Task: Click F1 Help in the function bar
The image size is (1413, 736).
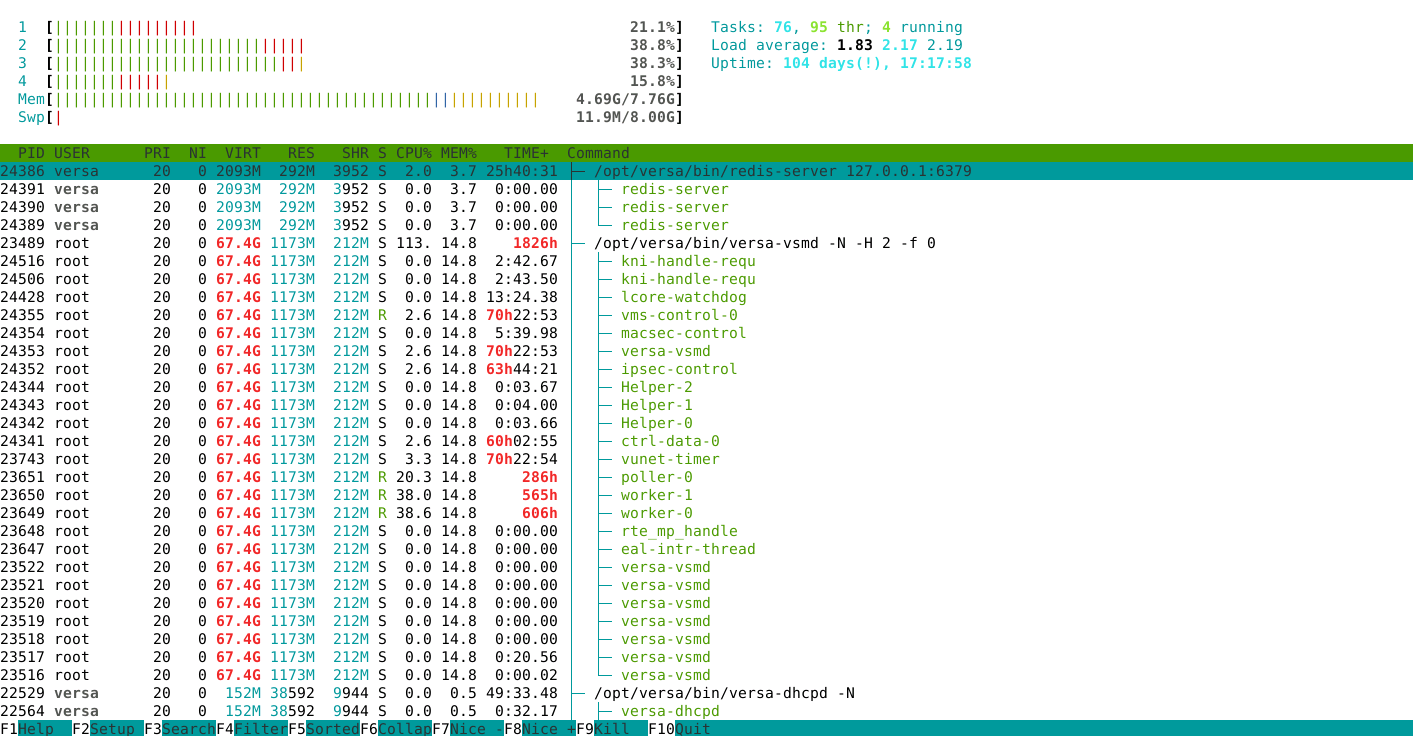Action: 36,728
